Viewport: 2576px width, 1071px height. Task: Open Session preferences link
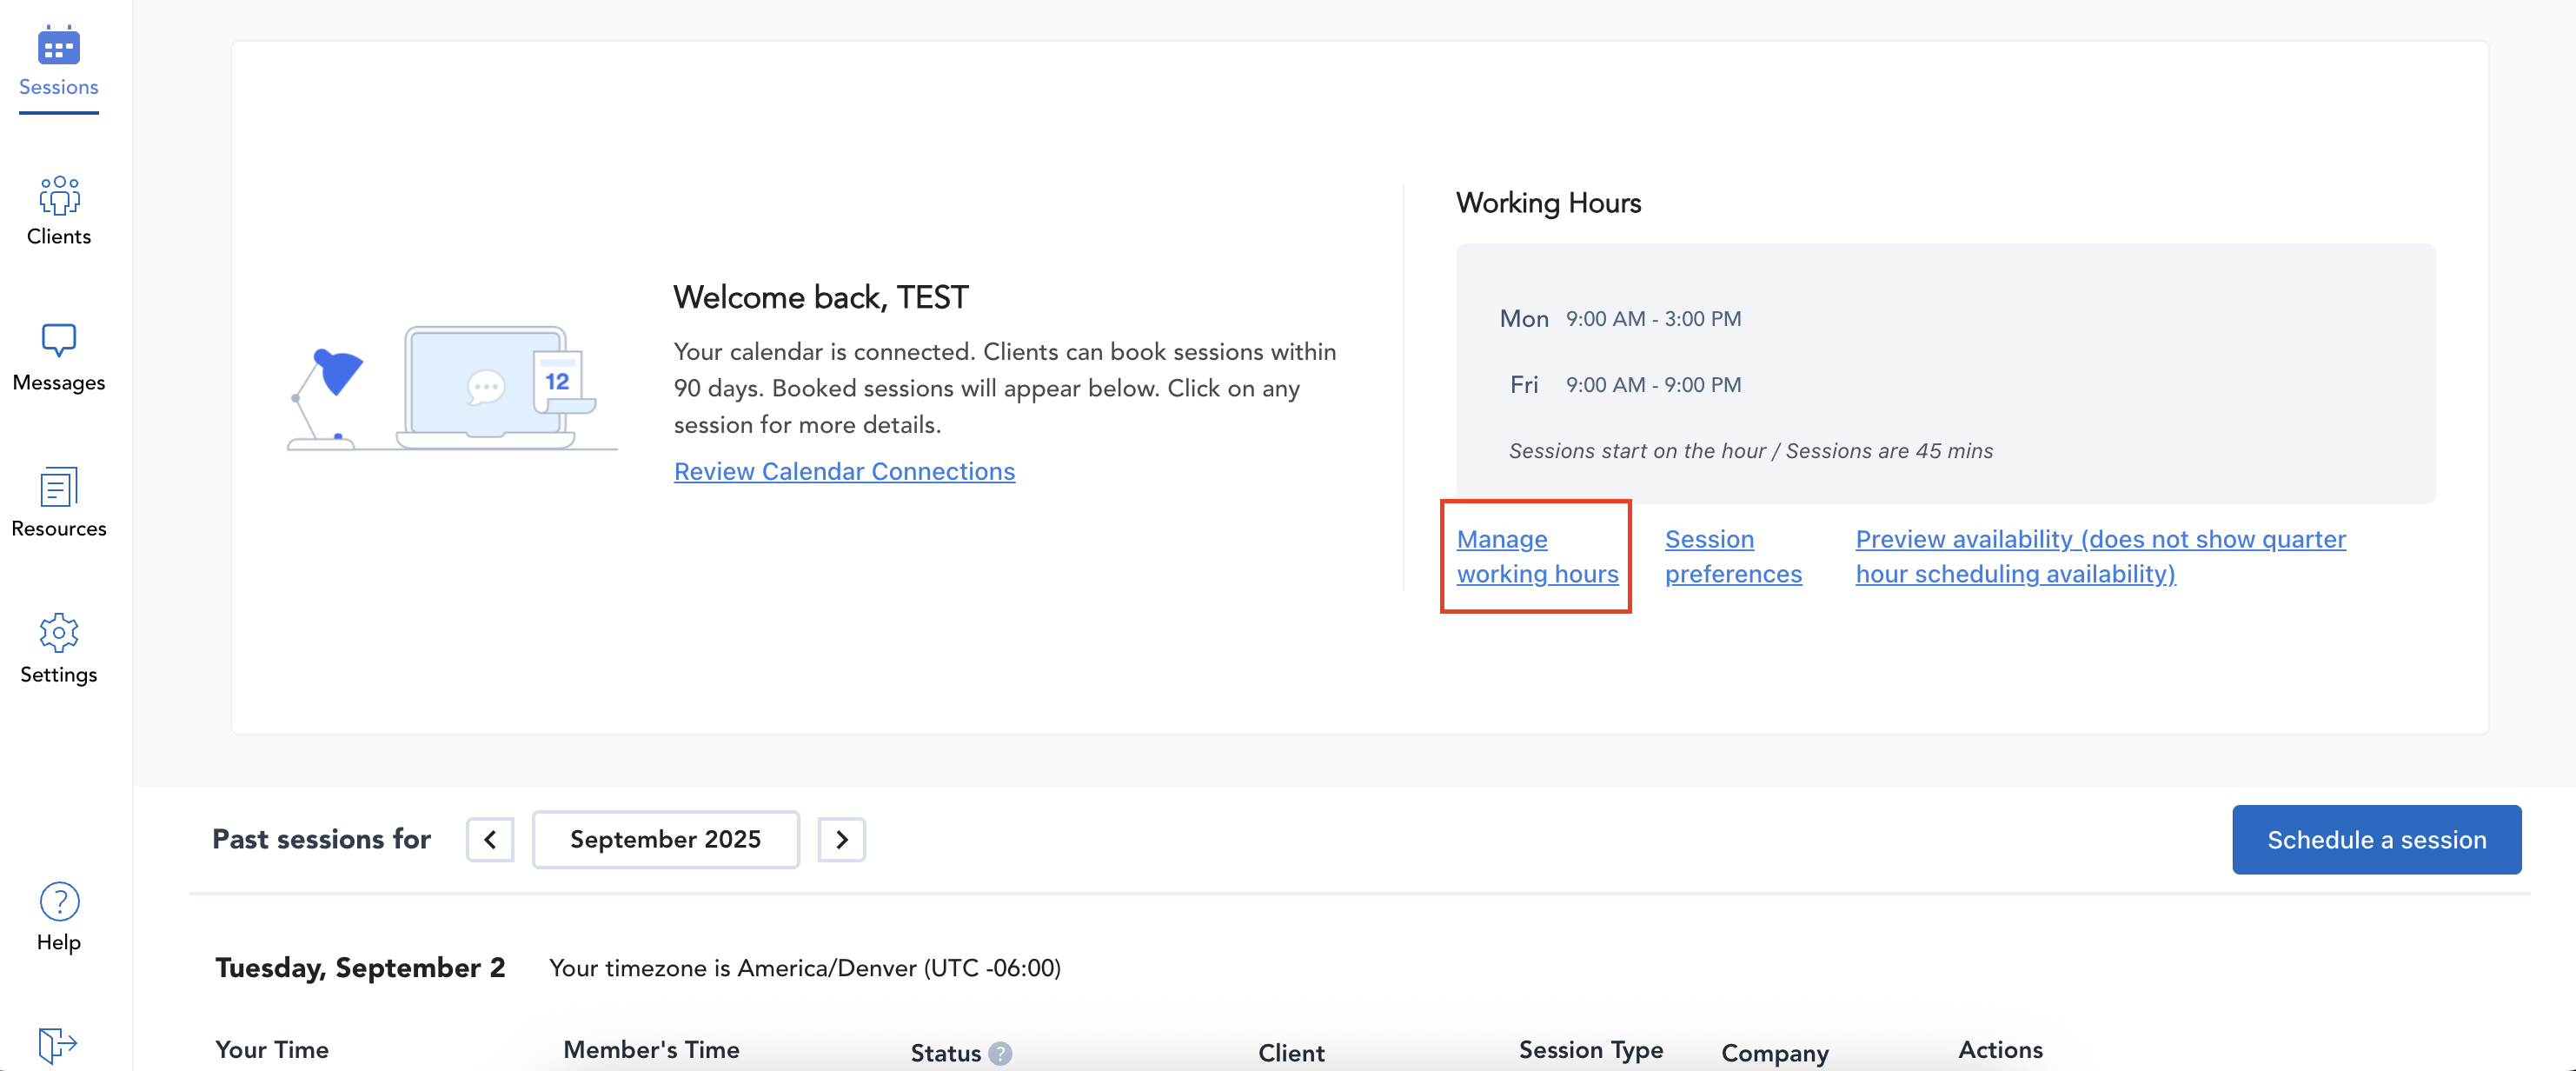point(1732,556)
